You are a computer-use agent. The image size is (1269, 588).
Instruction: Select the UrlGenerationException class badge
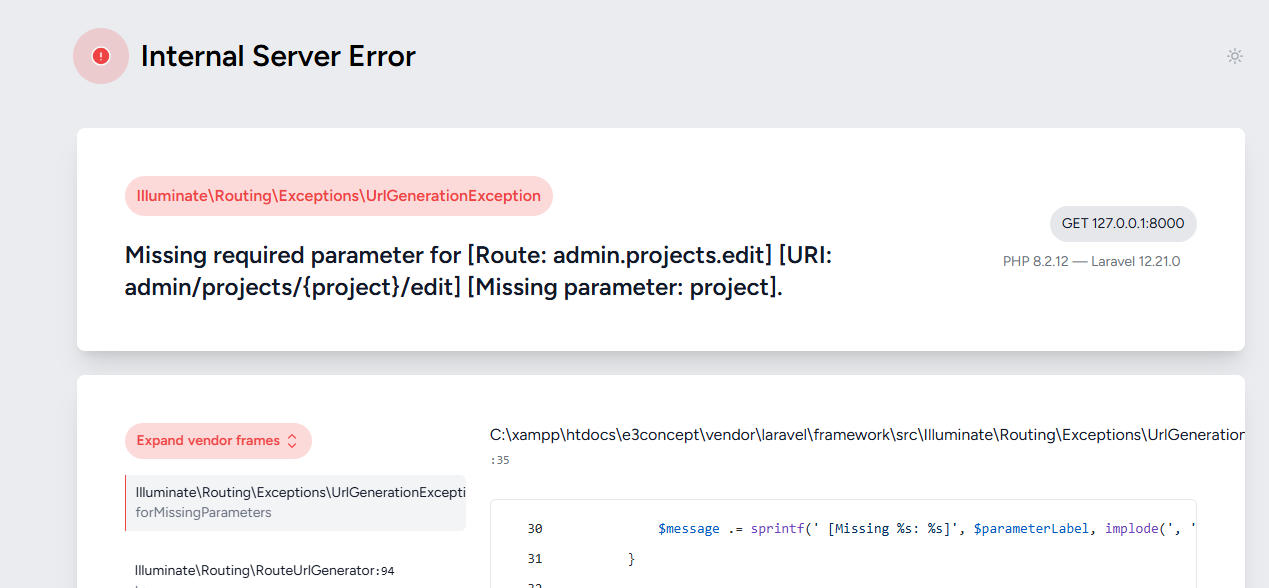point(338,196)
